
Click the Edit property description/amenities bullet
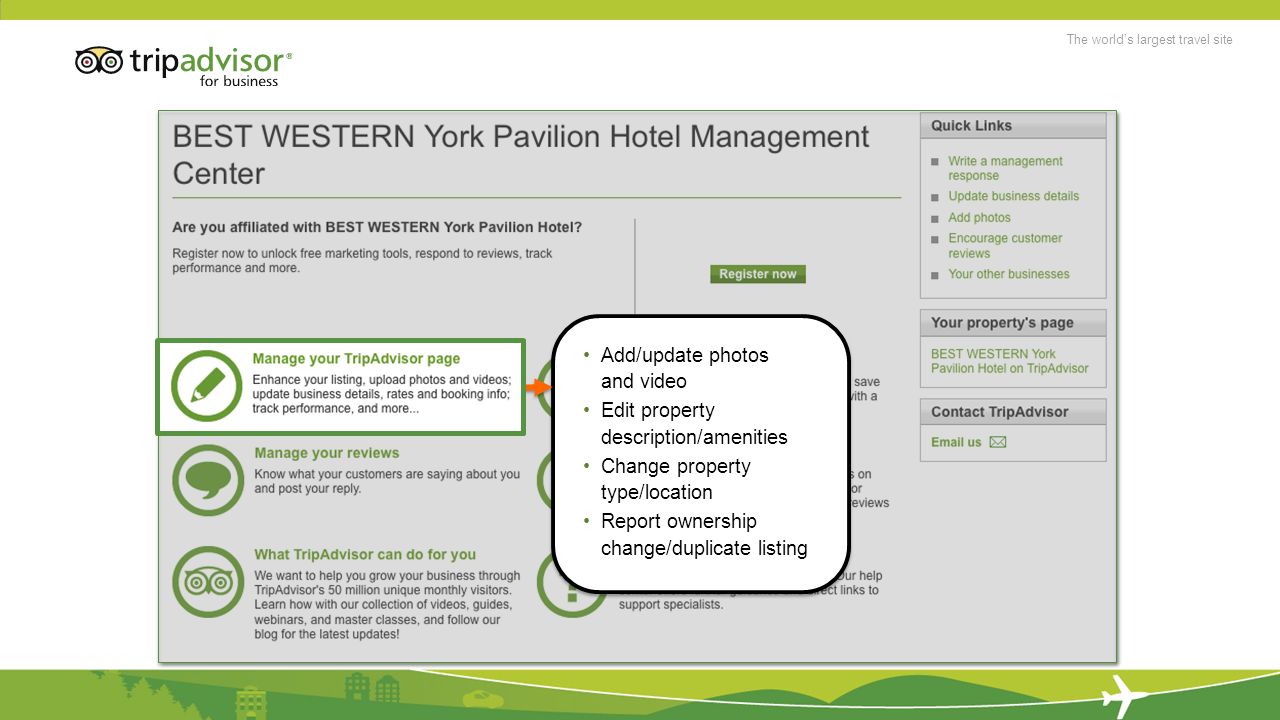[694, 424]
